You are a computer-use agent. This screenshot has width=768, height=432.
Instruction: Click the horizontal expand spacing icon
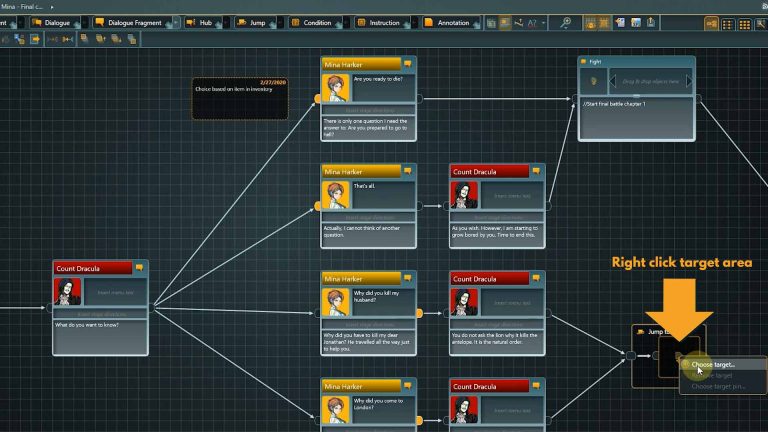tap(68, 39)
